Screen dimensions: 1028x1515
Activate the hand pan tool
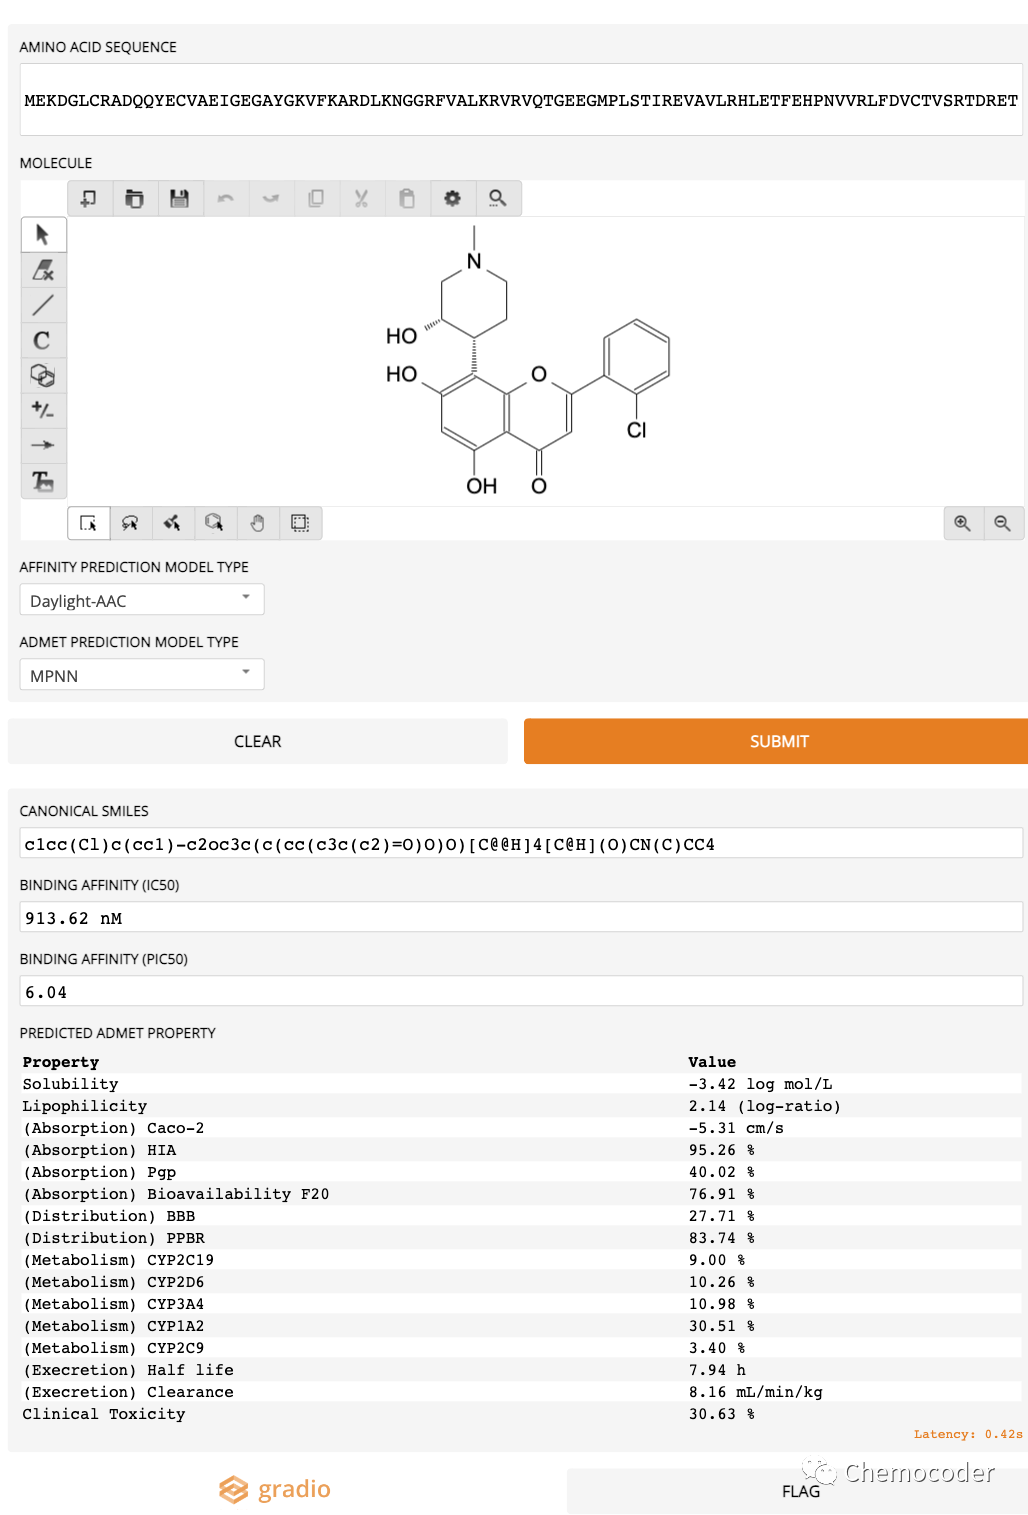(257, 523)
